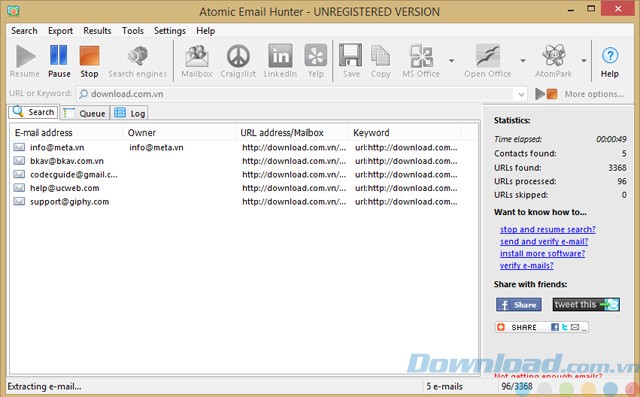This screenshot has height=397, width=640.
Task: Expand the AtomPark dropdown arrow
Action: pyautogui.click(x=584, y=60)
